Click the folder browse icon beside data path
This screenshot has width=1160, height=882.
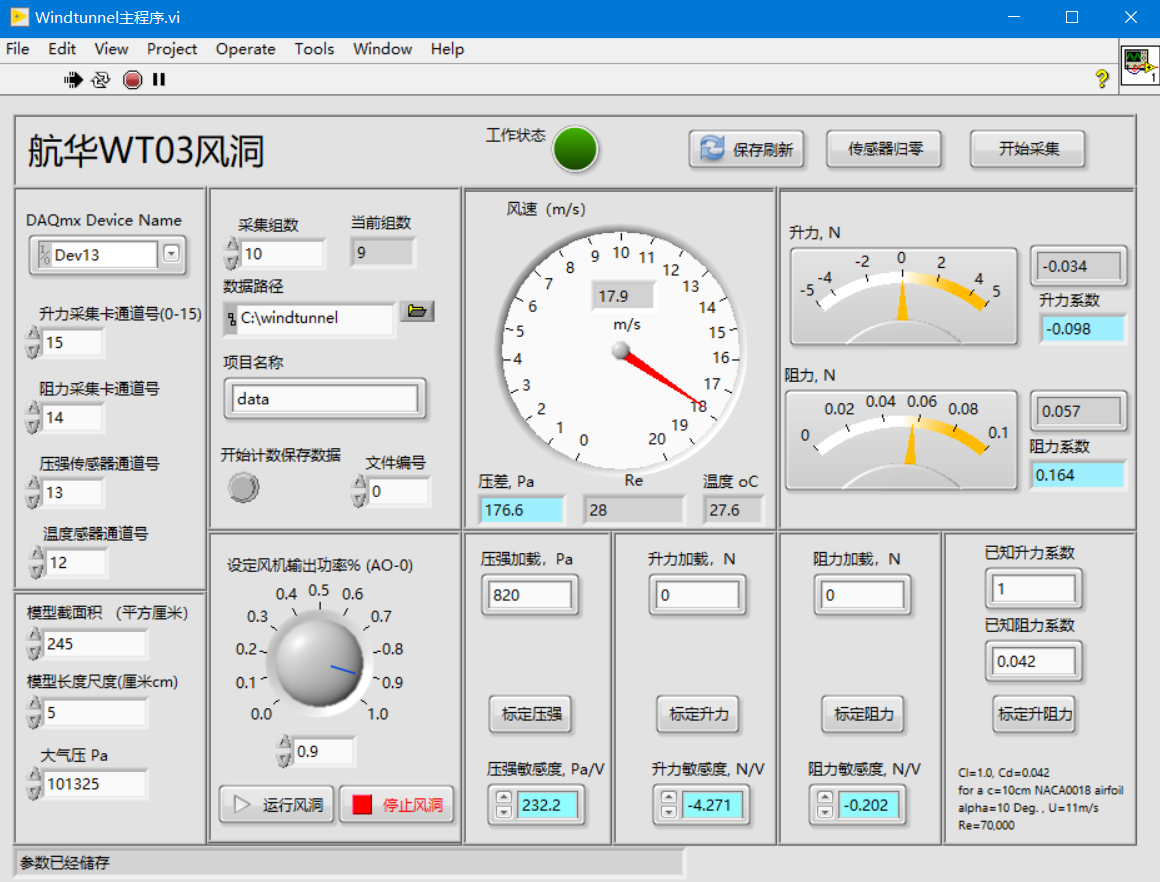417,312
